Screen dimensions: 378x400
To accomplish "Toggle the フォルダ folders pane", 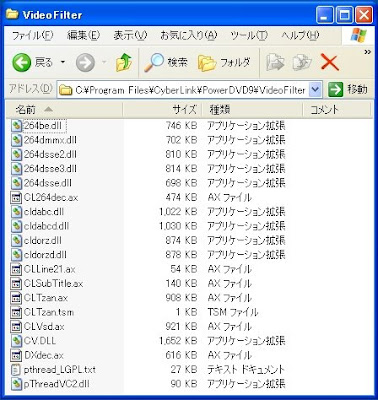I will (x=224, y=62).
